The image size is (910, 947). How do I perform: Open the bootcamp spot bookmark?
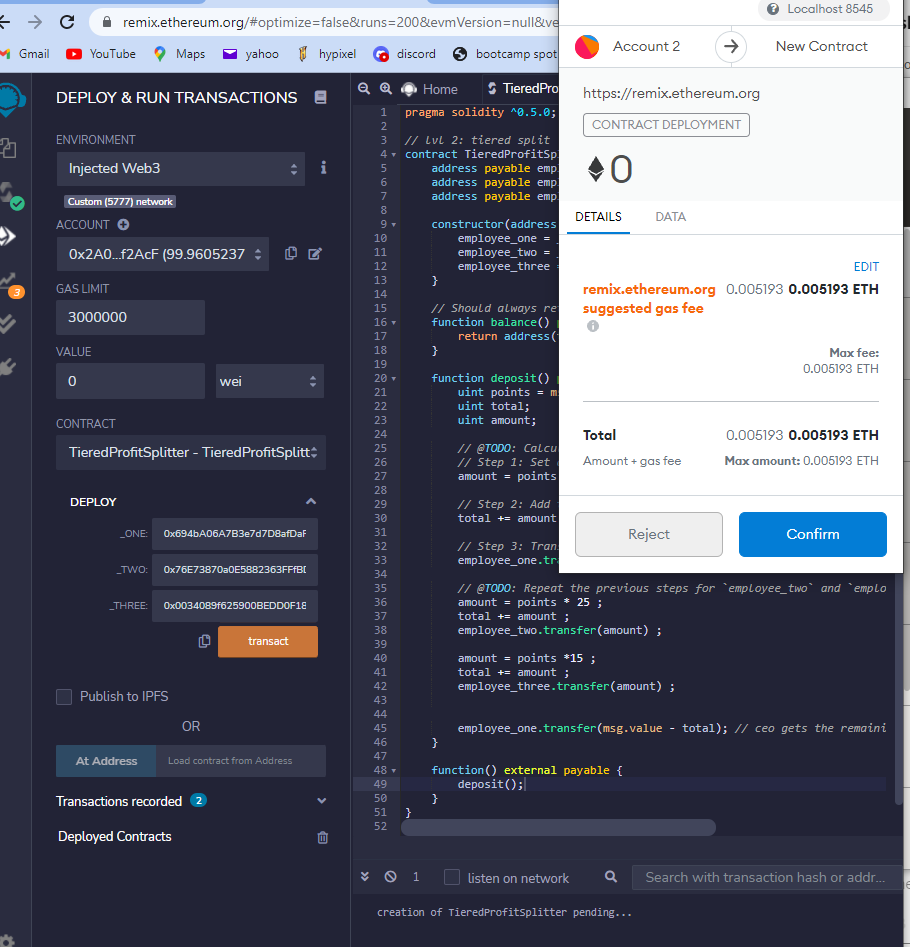[506, 54]
